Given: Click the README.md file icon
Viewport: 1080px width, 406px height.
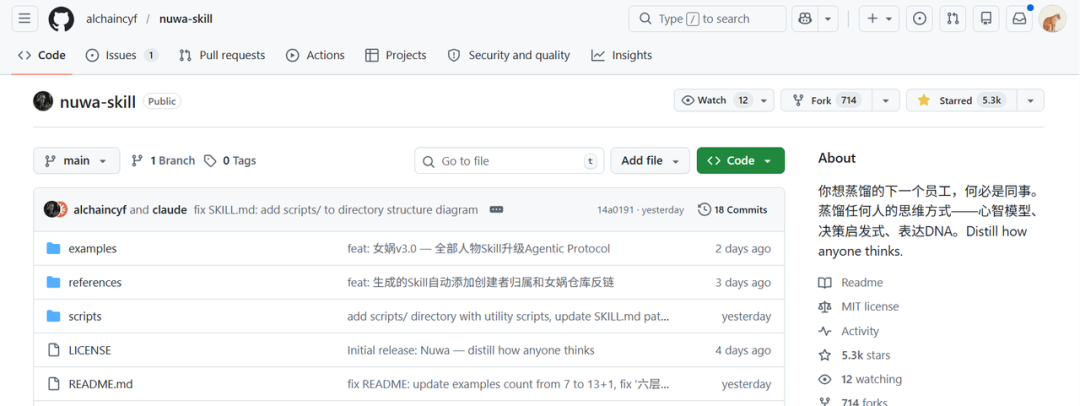Looking at the screenshot, I should (x=53, y=384).
